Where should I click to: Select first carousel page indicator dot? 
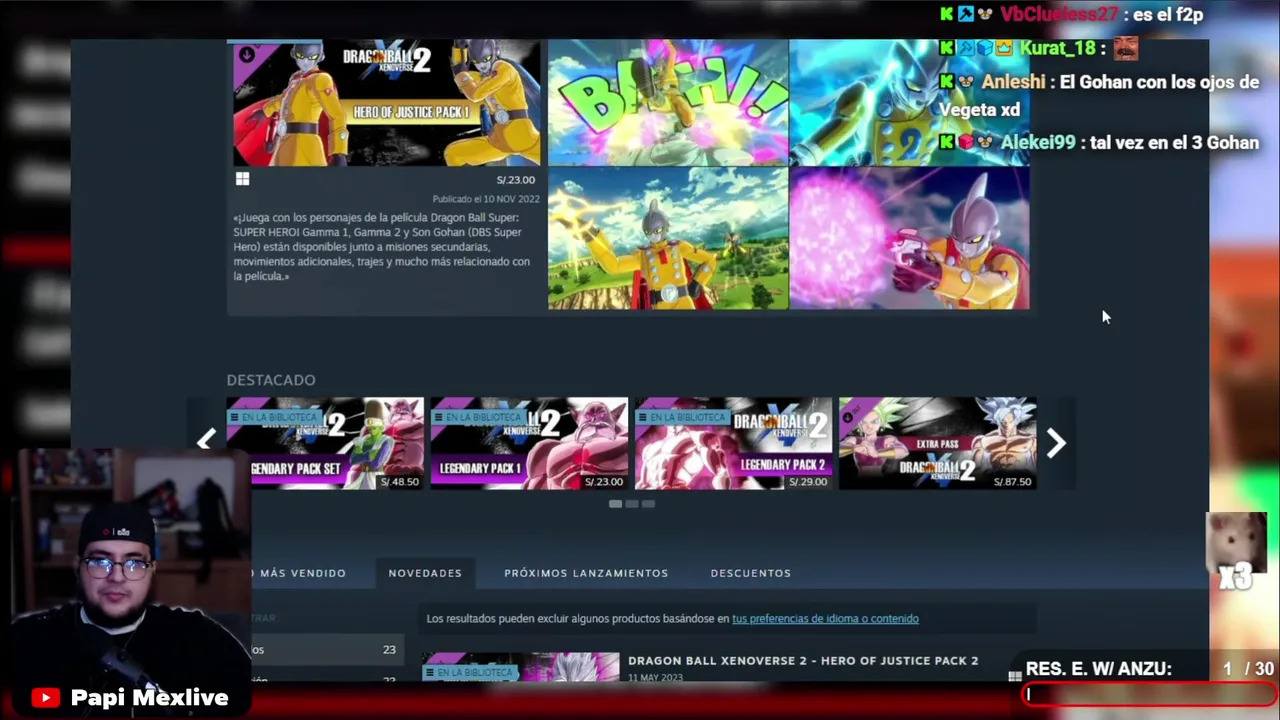click(x=615, y=504)
